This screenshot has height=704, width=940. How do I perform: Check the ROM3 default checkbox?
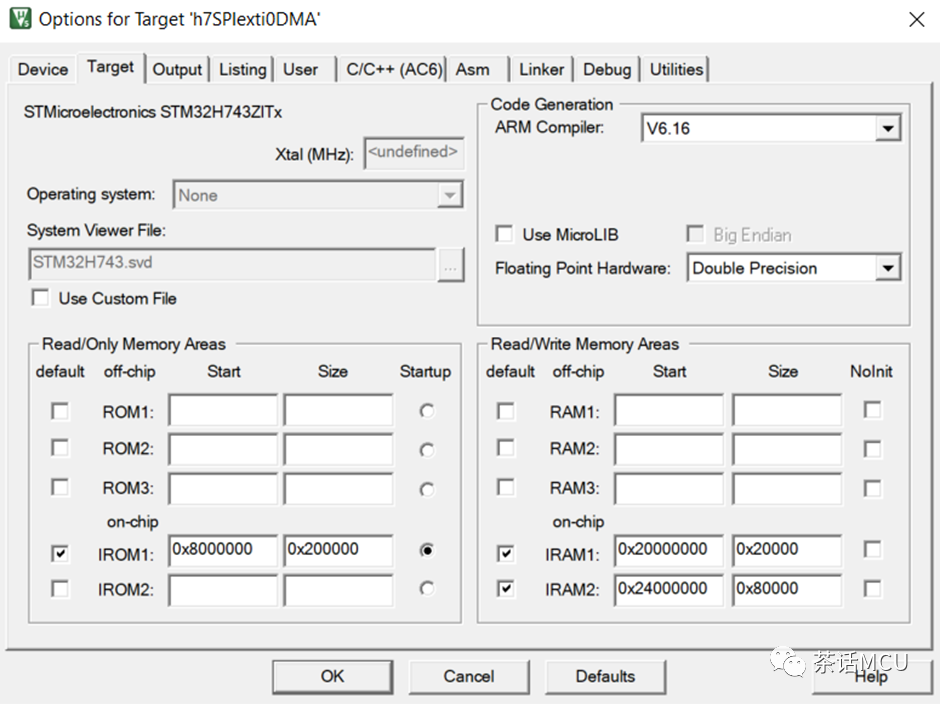click(60, 487)
